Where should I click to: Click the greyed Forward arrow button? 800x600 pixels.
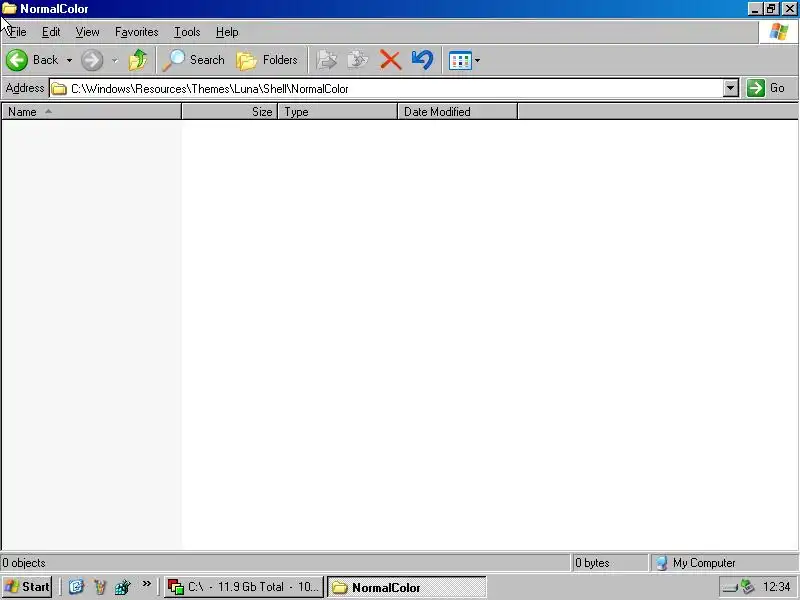pyautogui.click(x=92, y=60)
